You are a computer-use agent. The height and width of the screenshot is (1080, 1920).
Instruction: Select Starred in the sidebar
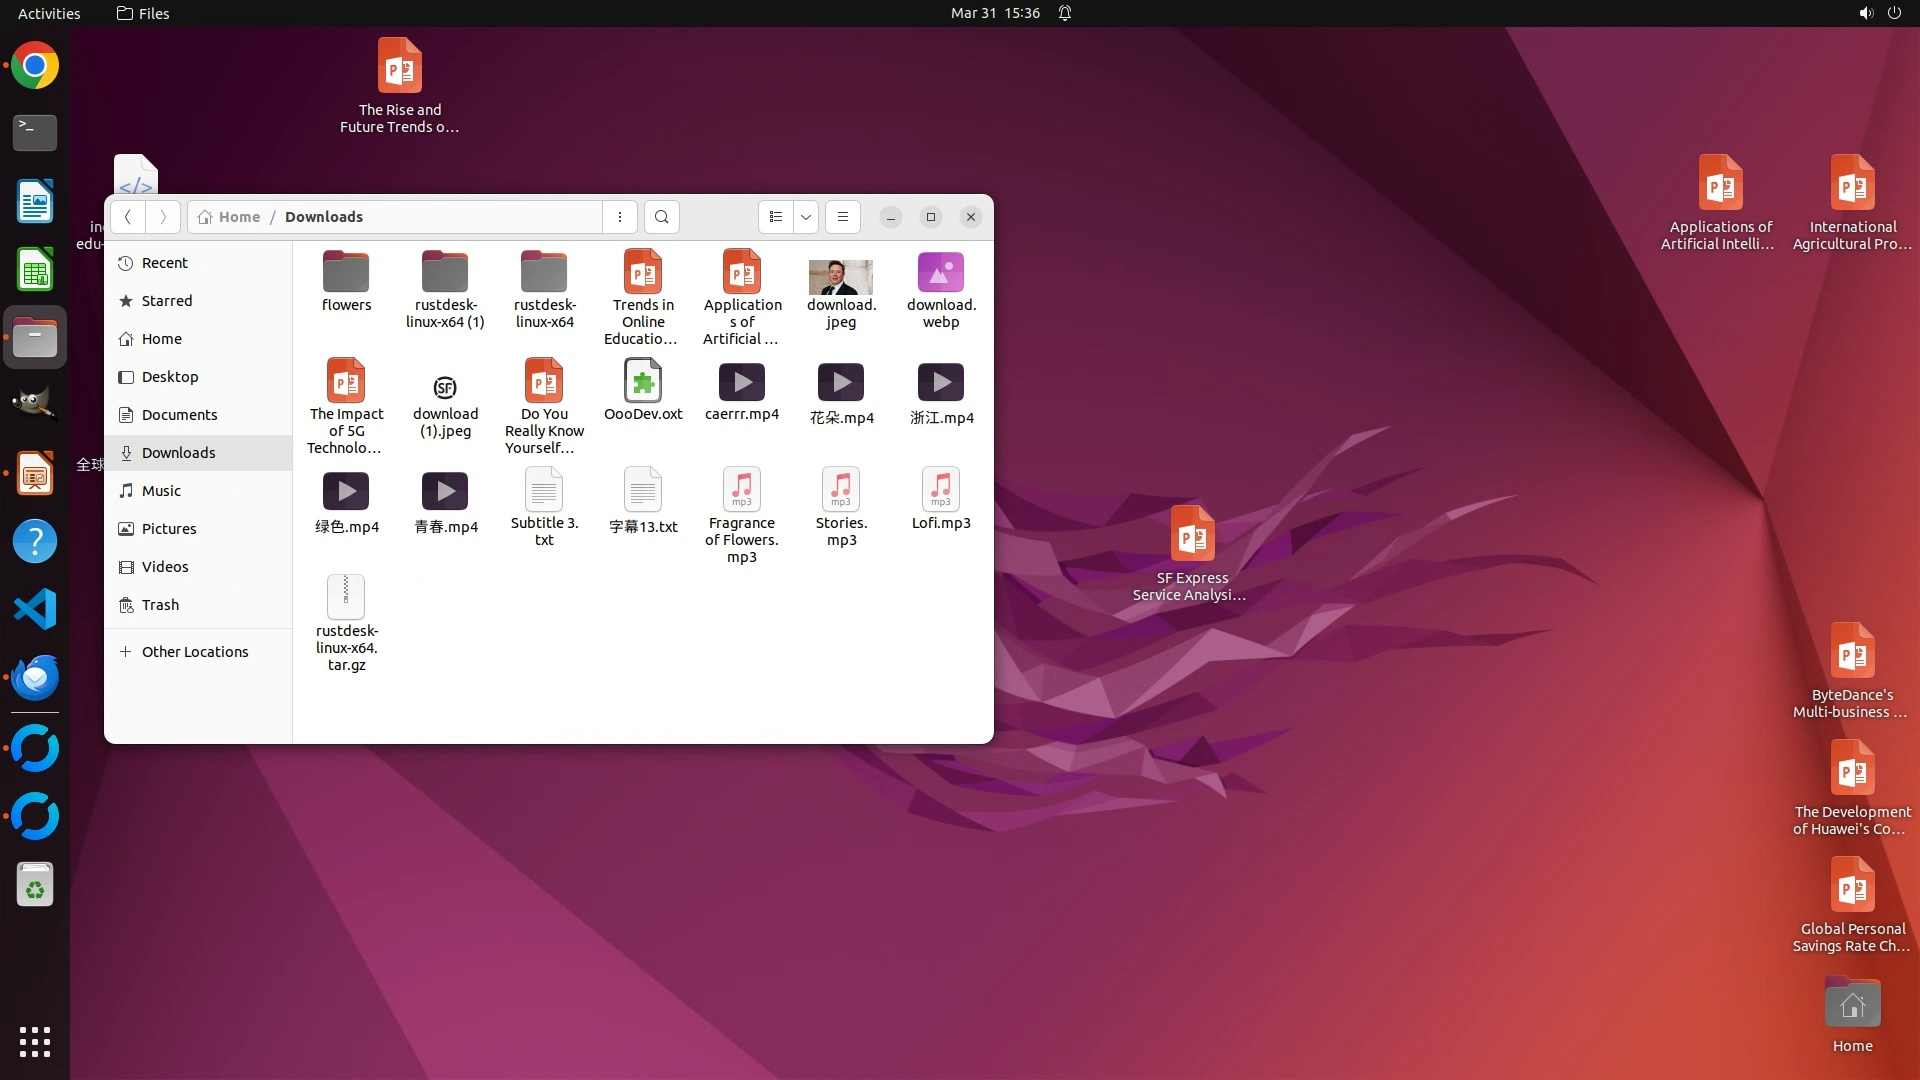click(166, 301)
